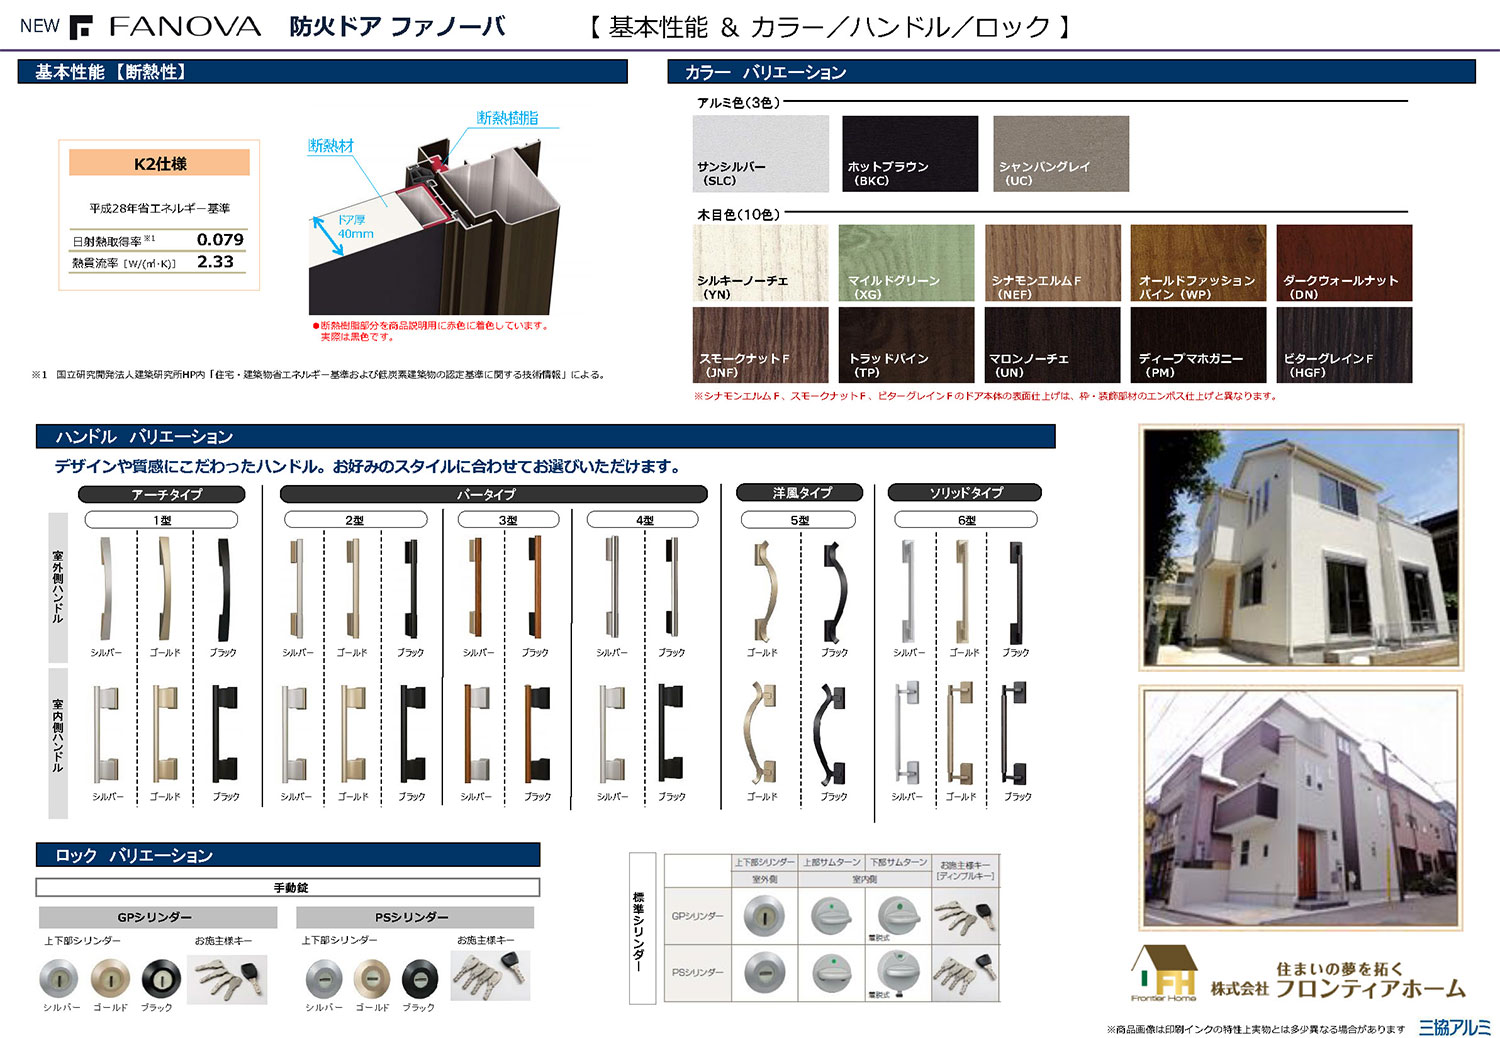This screenshot has width=1500, height=1038.
Task: Open the cream-colored house photo
Action: tap(1301, 547)
